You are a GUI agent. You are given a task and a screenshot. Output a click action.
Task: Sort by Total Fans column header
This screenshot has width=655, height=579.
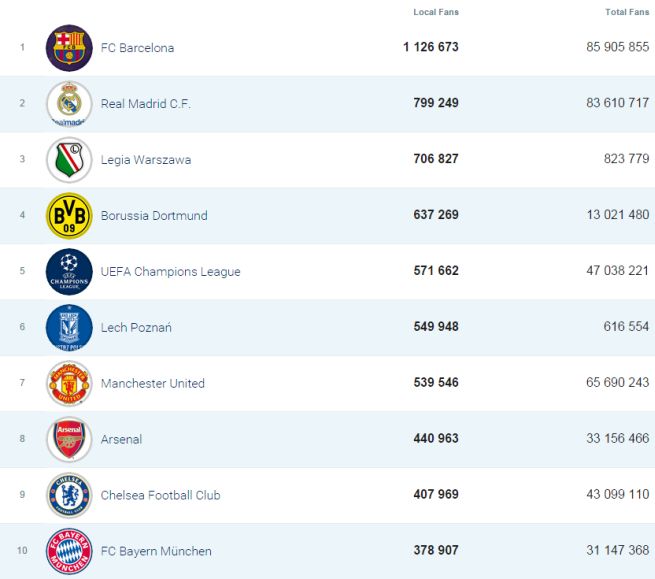tap(627, 12)
